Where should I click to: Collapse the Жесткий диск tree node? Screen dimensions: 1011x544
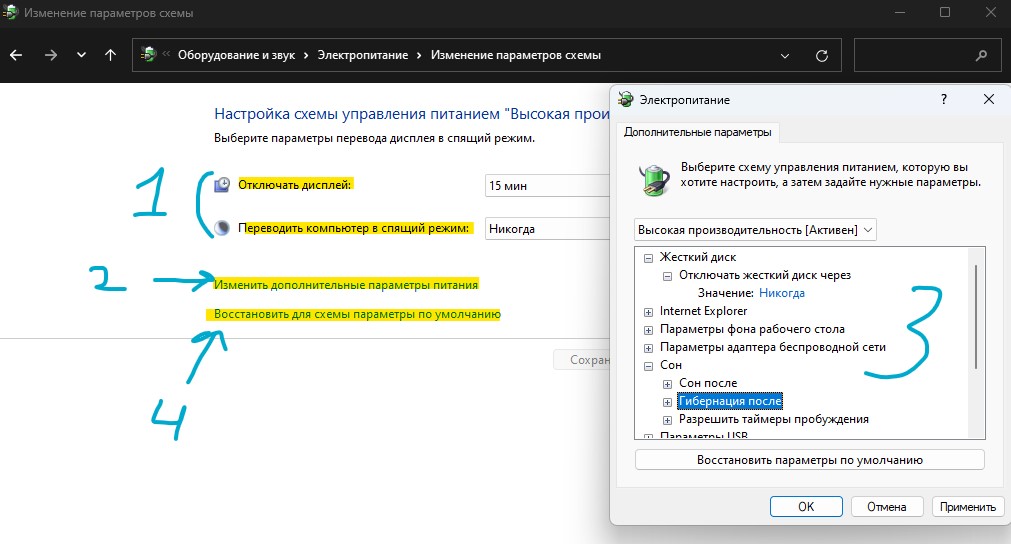click(x=648, y=258)
